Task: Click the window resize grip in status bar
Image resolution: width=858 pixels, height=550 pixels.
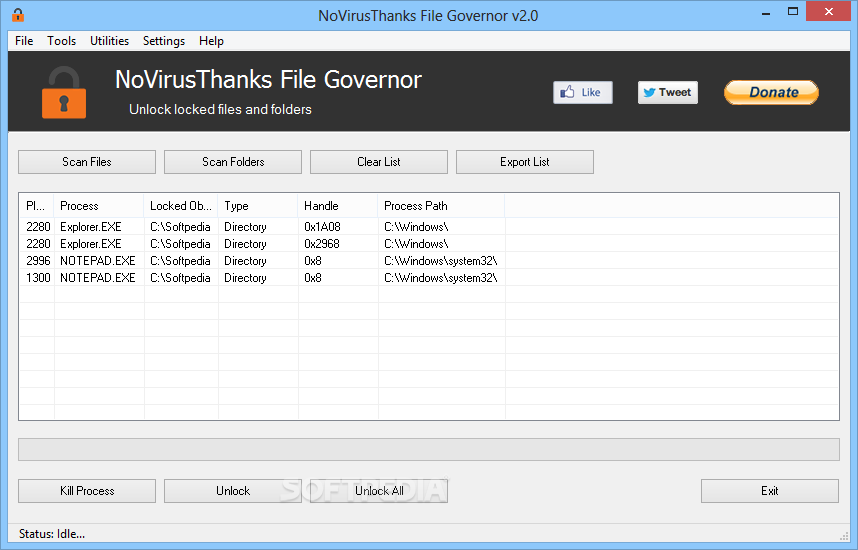Action: pos(844,536)
